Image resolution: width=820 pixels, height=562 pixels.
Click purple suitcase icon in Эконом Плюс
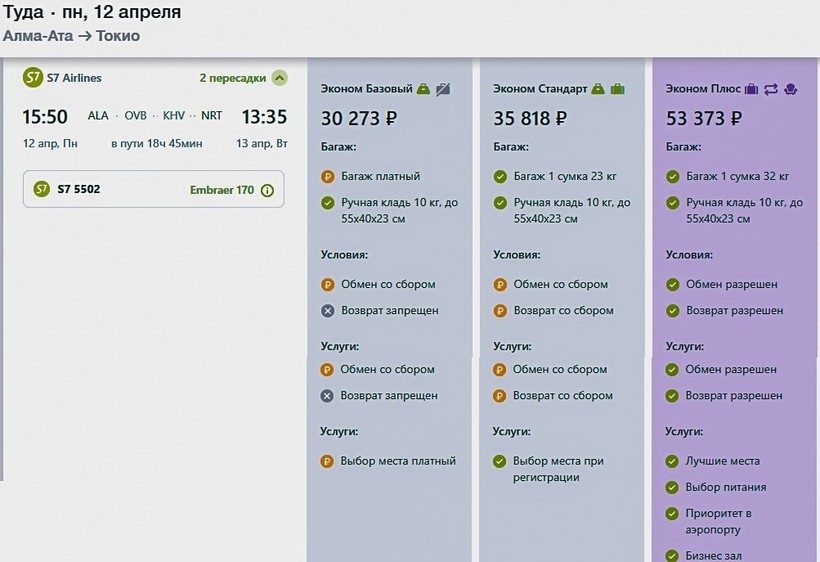coord(752,89)
